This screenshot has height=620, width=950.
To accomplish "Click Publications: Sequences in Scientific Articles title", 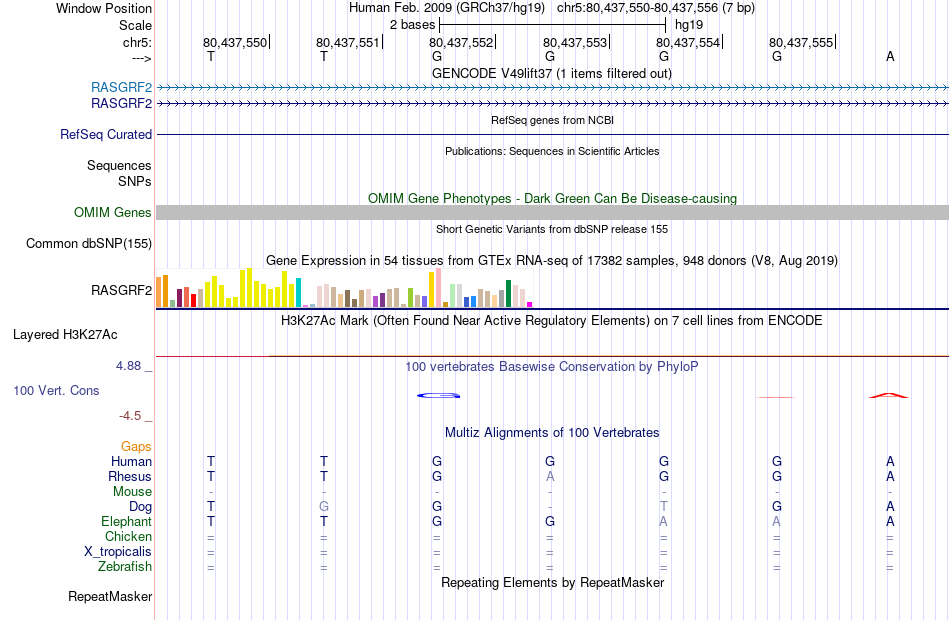I will click(x=552, y=151).
